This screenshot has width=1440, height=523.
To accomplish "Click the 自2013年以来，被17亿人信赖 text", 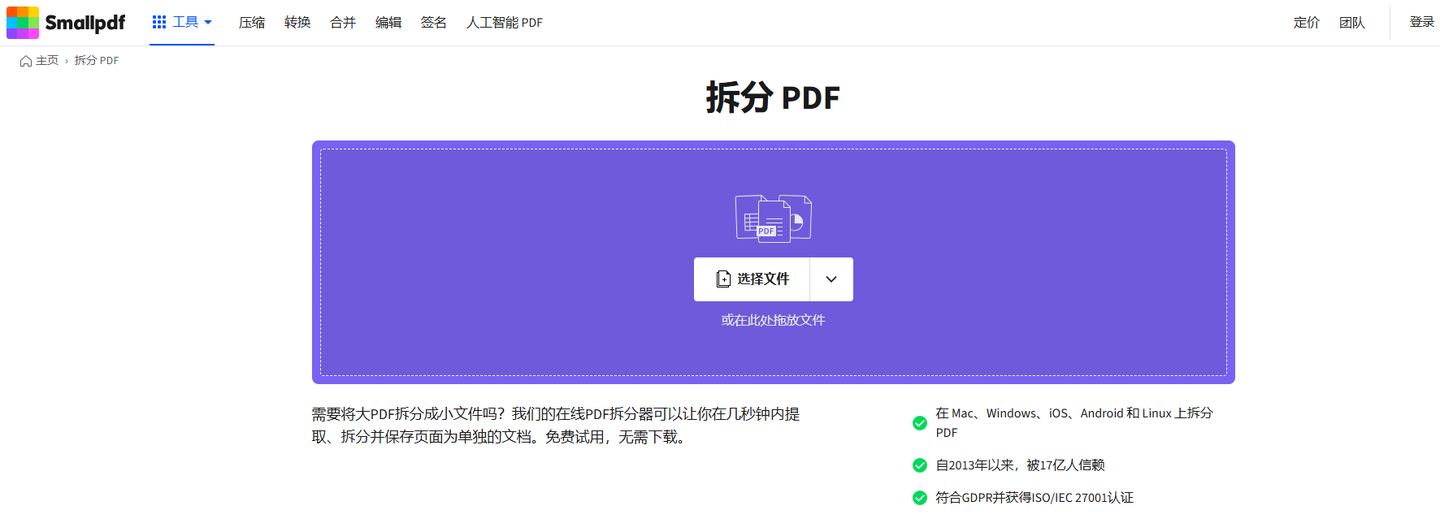I will [x=1020, y=465].
